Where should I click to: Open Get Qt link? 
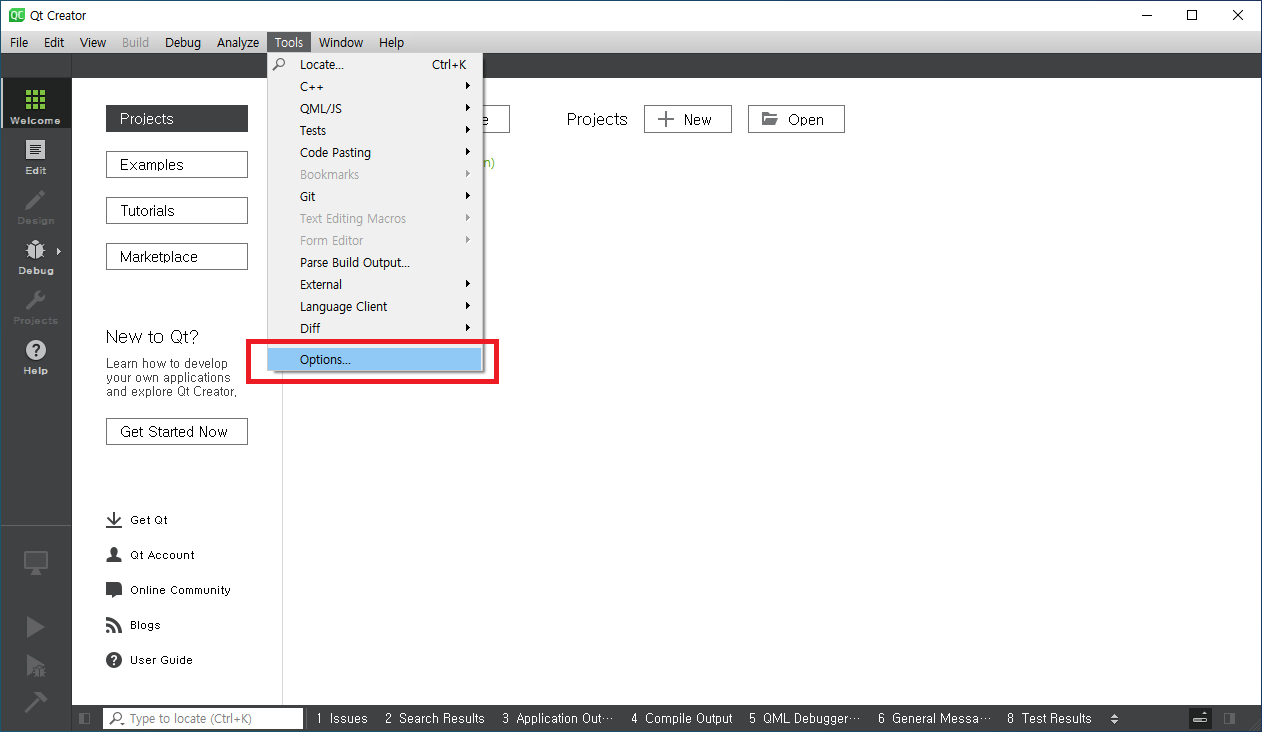[x=149, y=520]
